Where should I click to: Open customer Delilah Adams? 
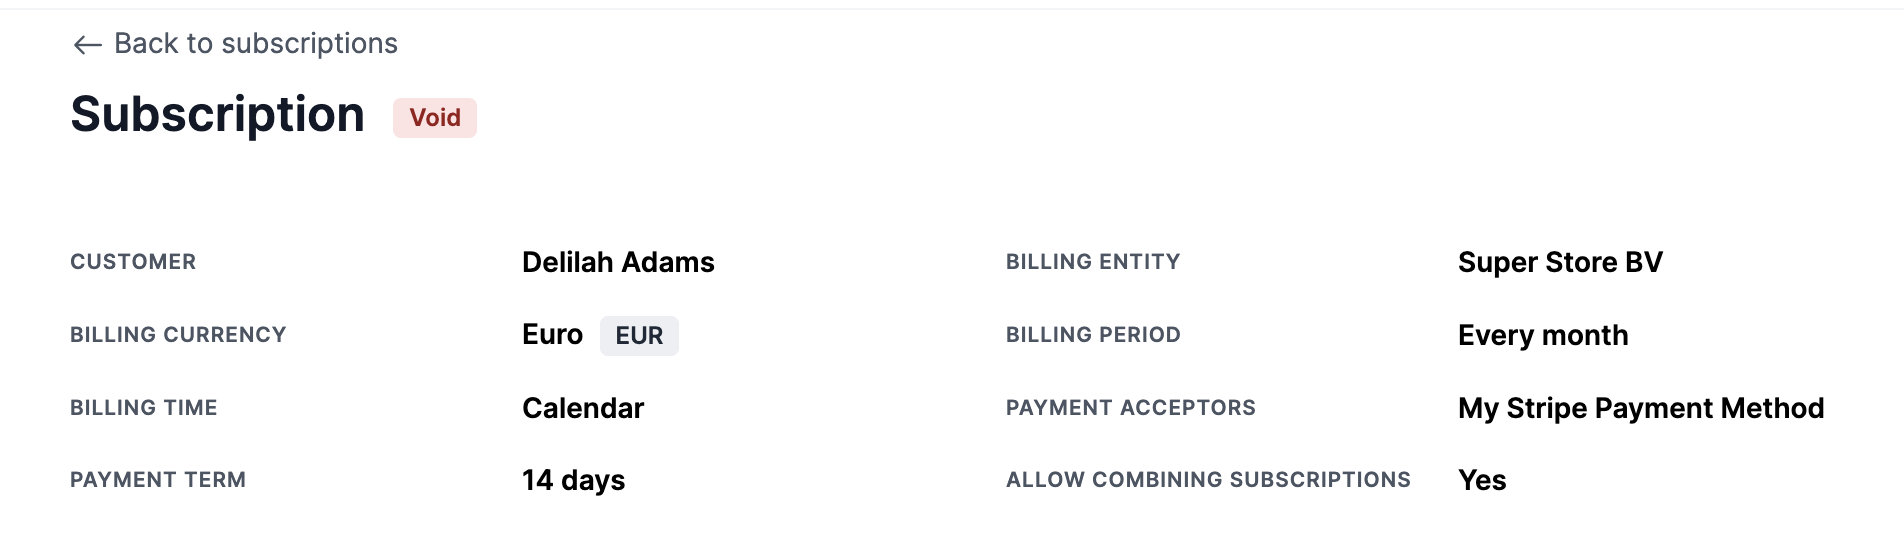pyautogui.click(x=618, y=262)
